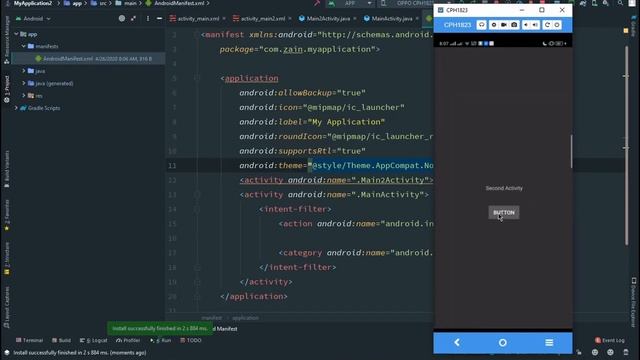Expand the res folder node

[24, 95]
